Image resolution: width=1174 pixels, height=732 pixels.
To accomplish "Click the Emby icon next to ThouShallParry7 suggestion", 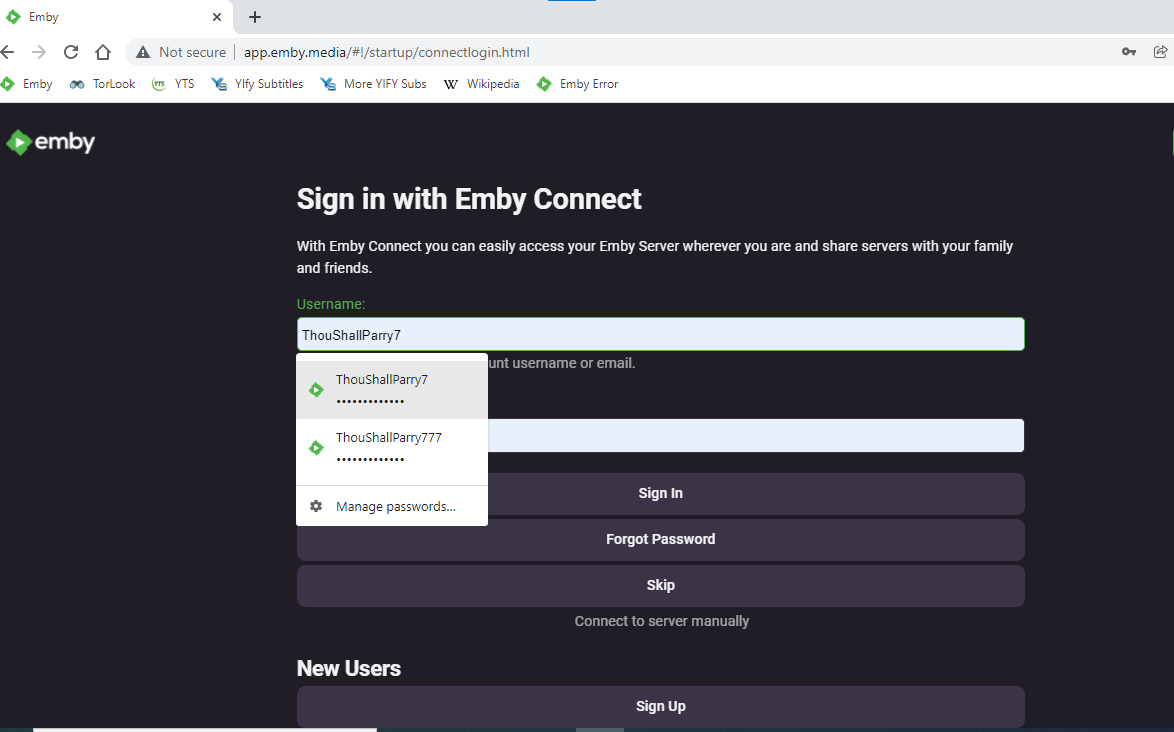I will [x=316, y=390].
